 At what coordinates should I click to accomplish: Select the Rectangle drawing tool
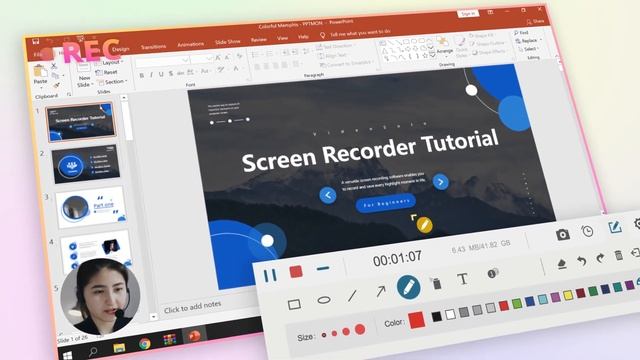coord(294,304)
